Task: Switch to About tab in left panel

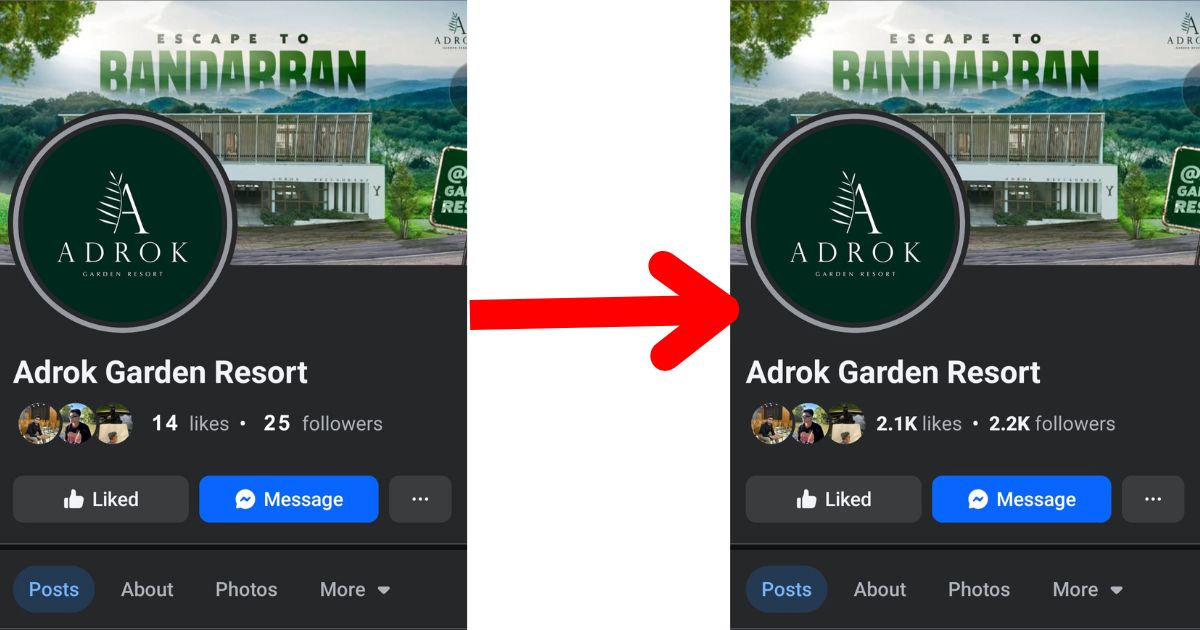Action: (x=147, y=589)
